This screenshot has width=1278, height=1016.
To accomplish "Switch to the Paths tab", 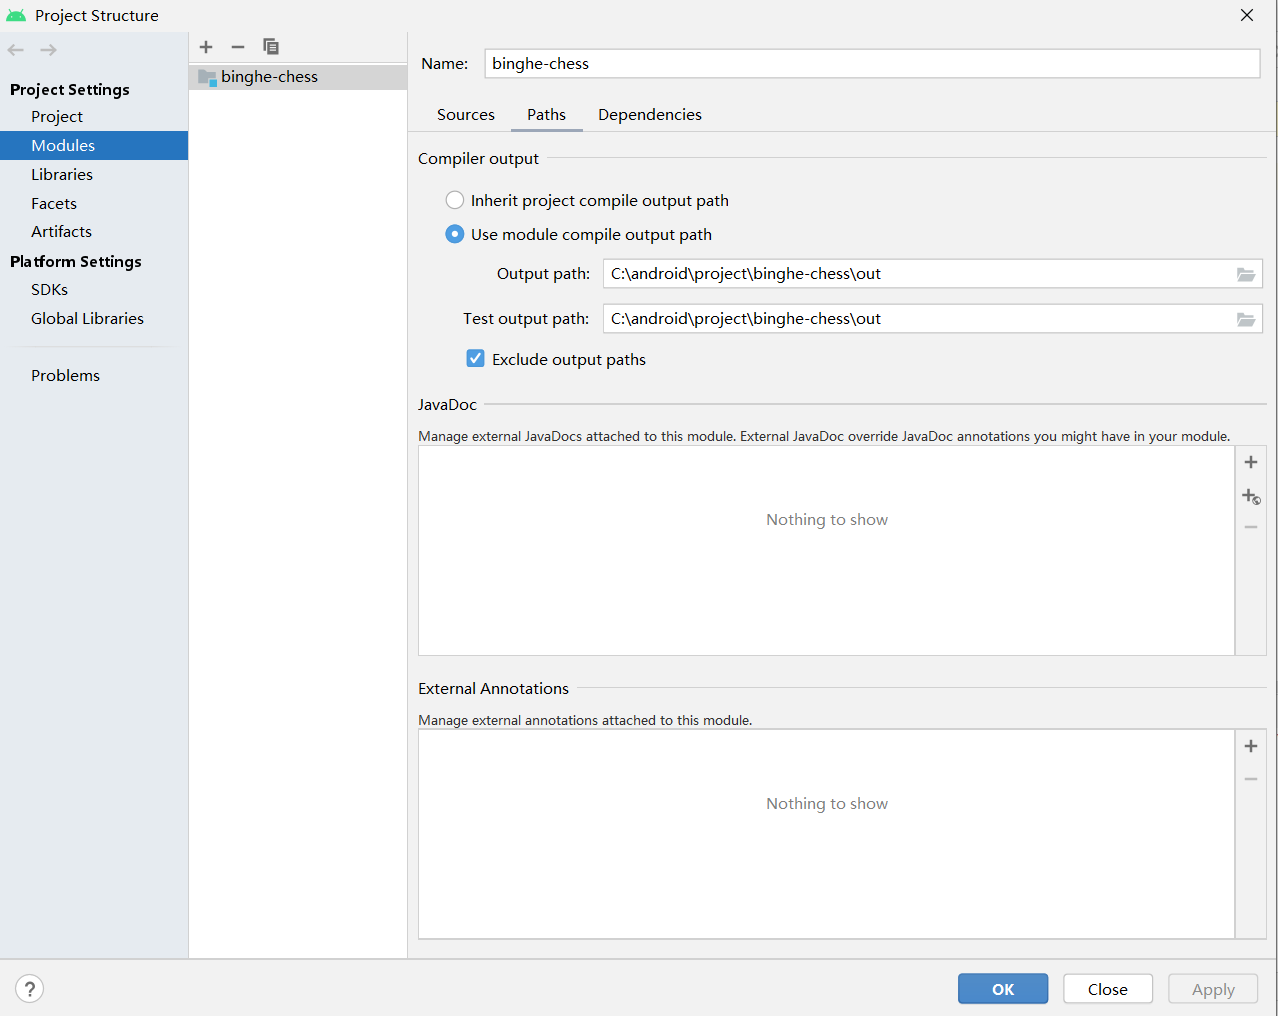I will point(547,115).
